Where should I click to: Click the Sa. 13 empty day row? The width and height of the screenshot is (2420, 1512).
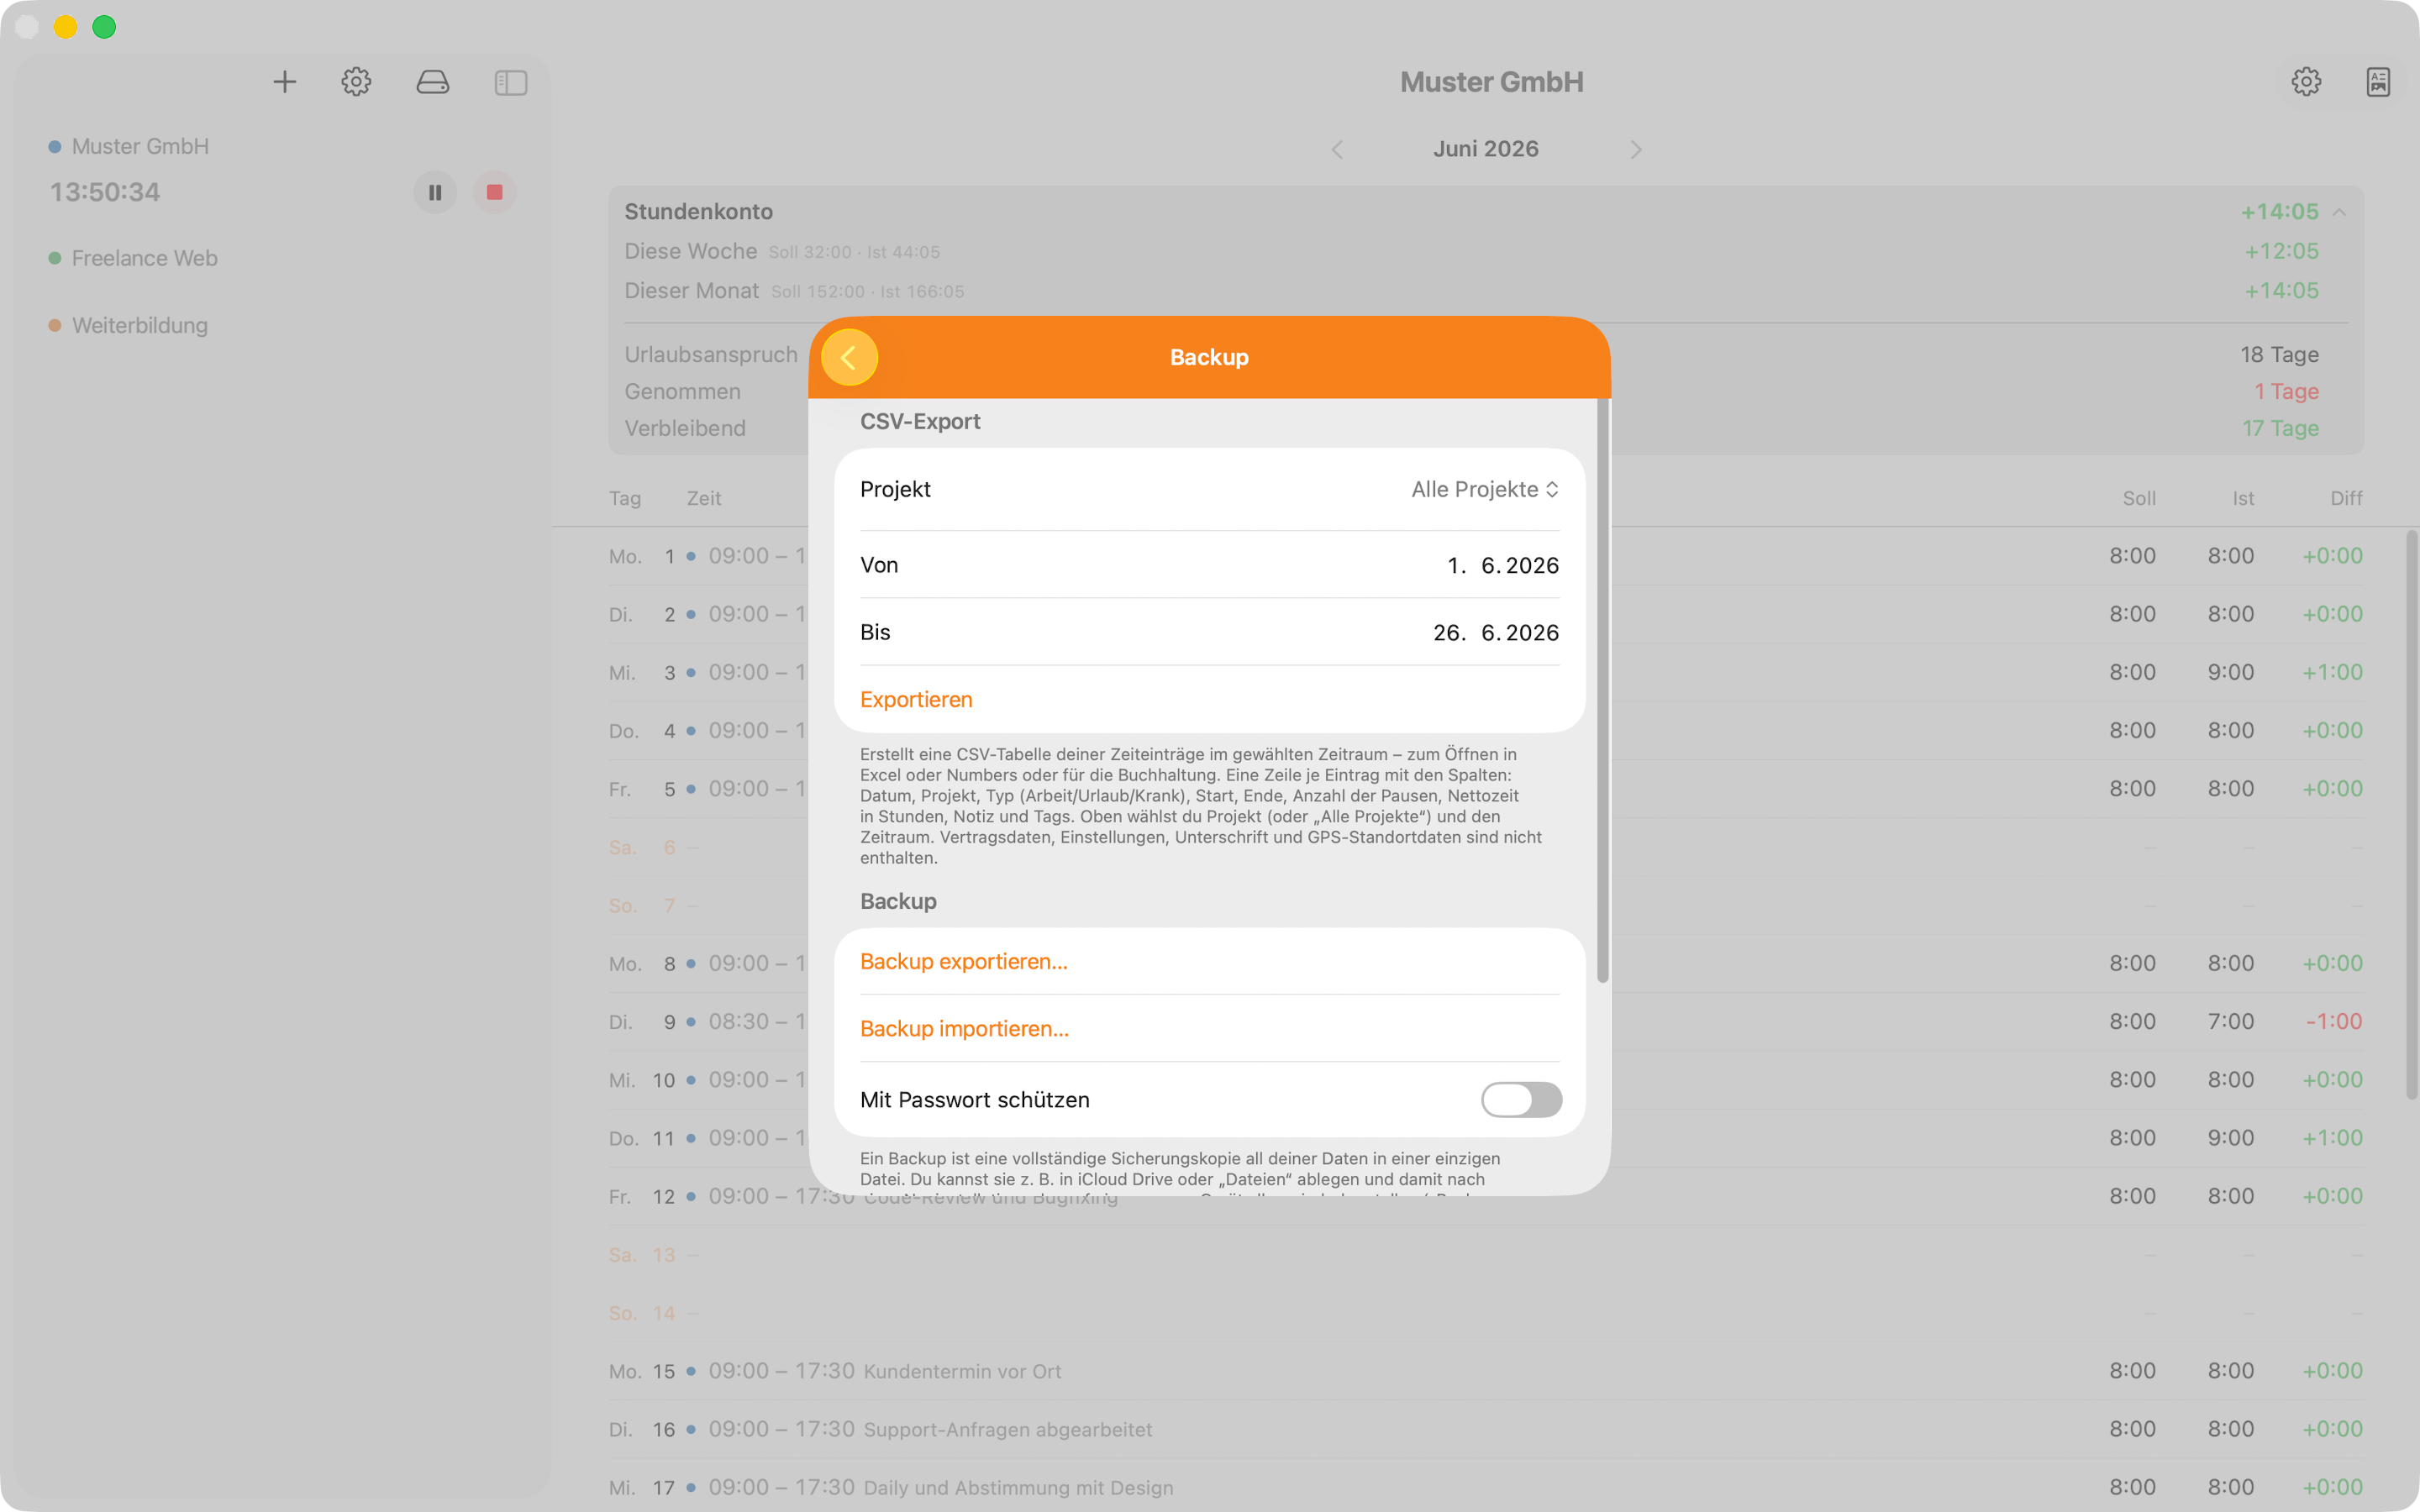1486,1255
